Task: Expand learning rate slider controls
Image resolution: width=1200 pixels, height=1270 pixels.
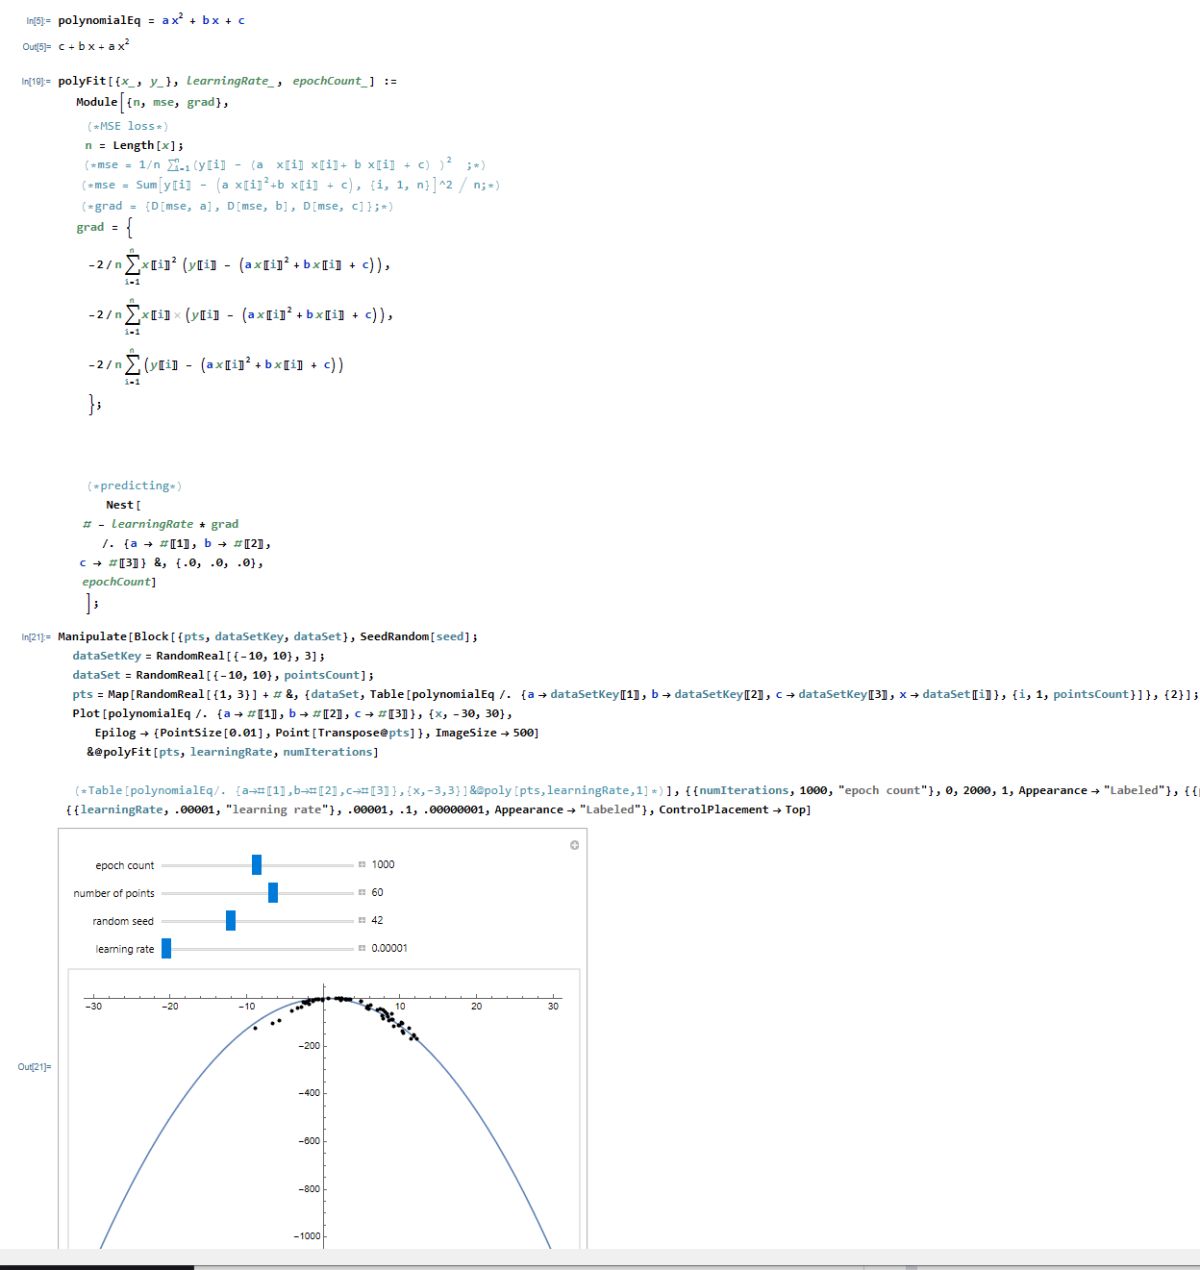Action: 362,949
